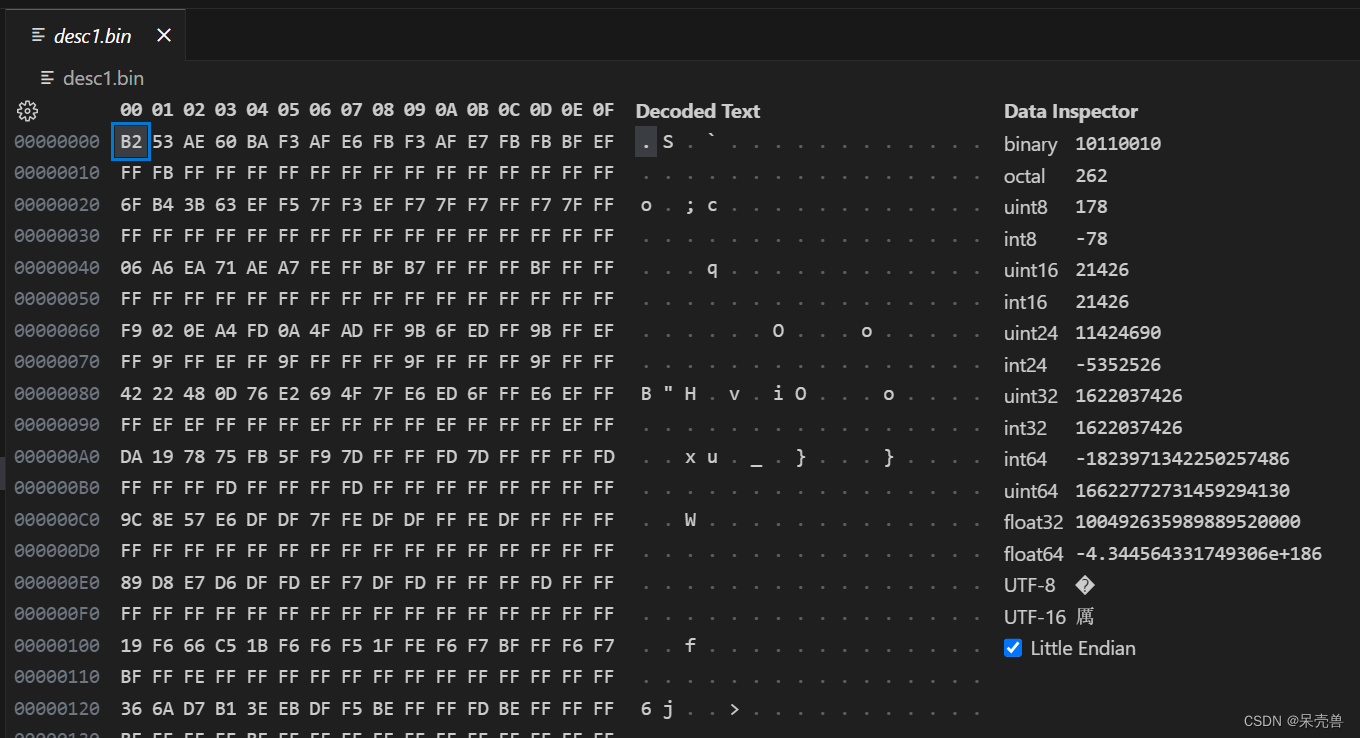Select byte 9C in row 000000C0
The width and height of the screenshot is (1360, 738).
[x=131, y=520]
